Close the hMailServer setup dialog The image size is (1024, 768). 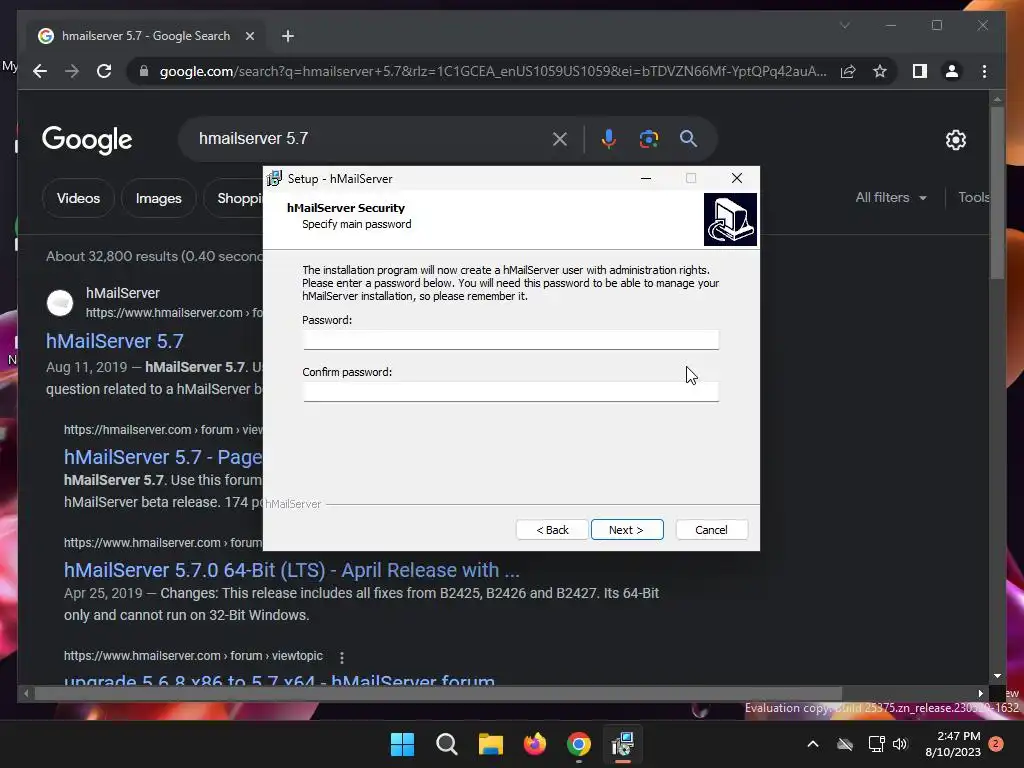737,178
